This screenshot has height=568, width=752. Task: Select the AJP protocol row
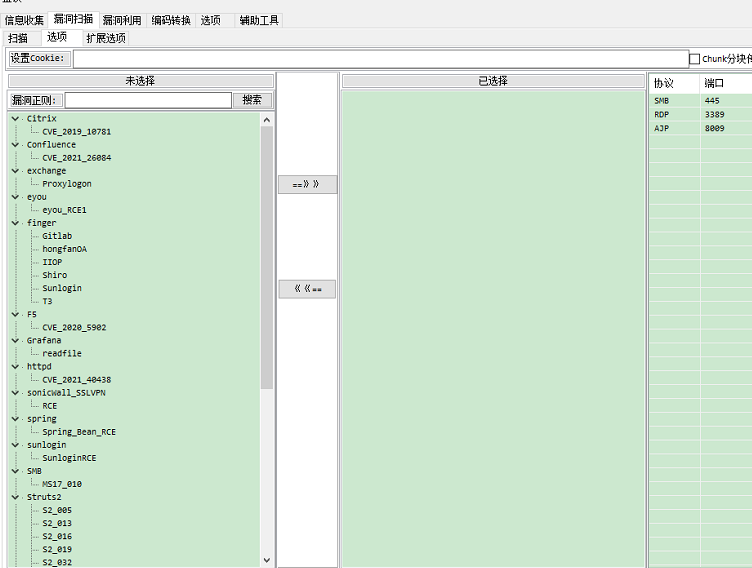[x=701, y=129]
